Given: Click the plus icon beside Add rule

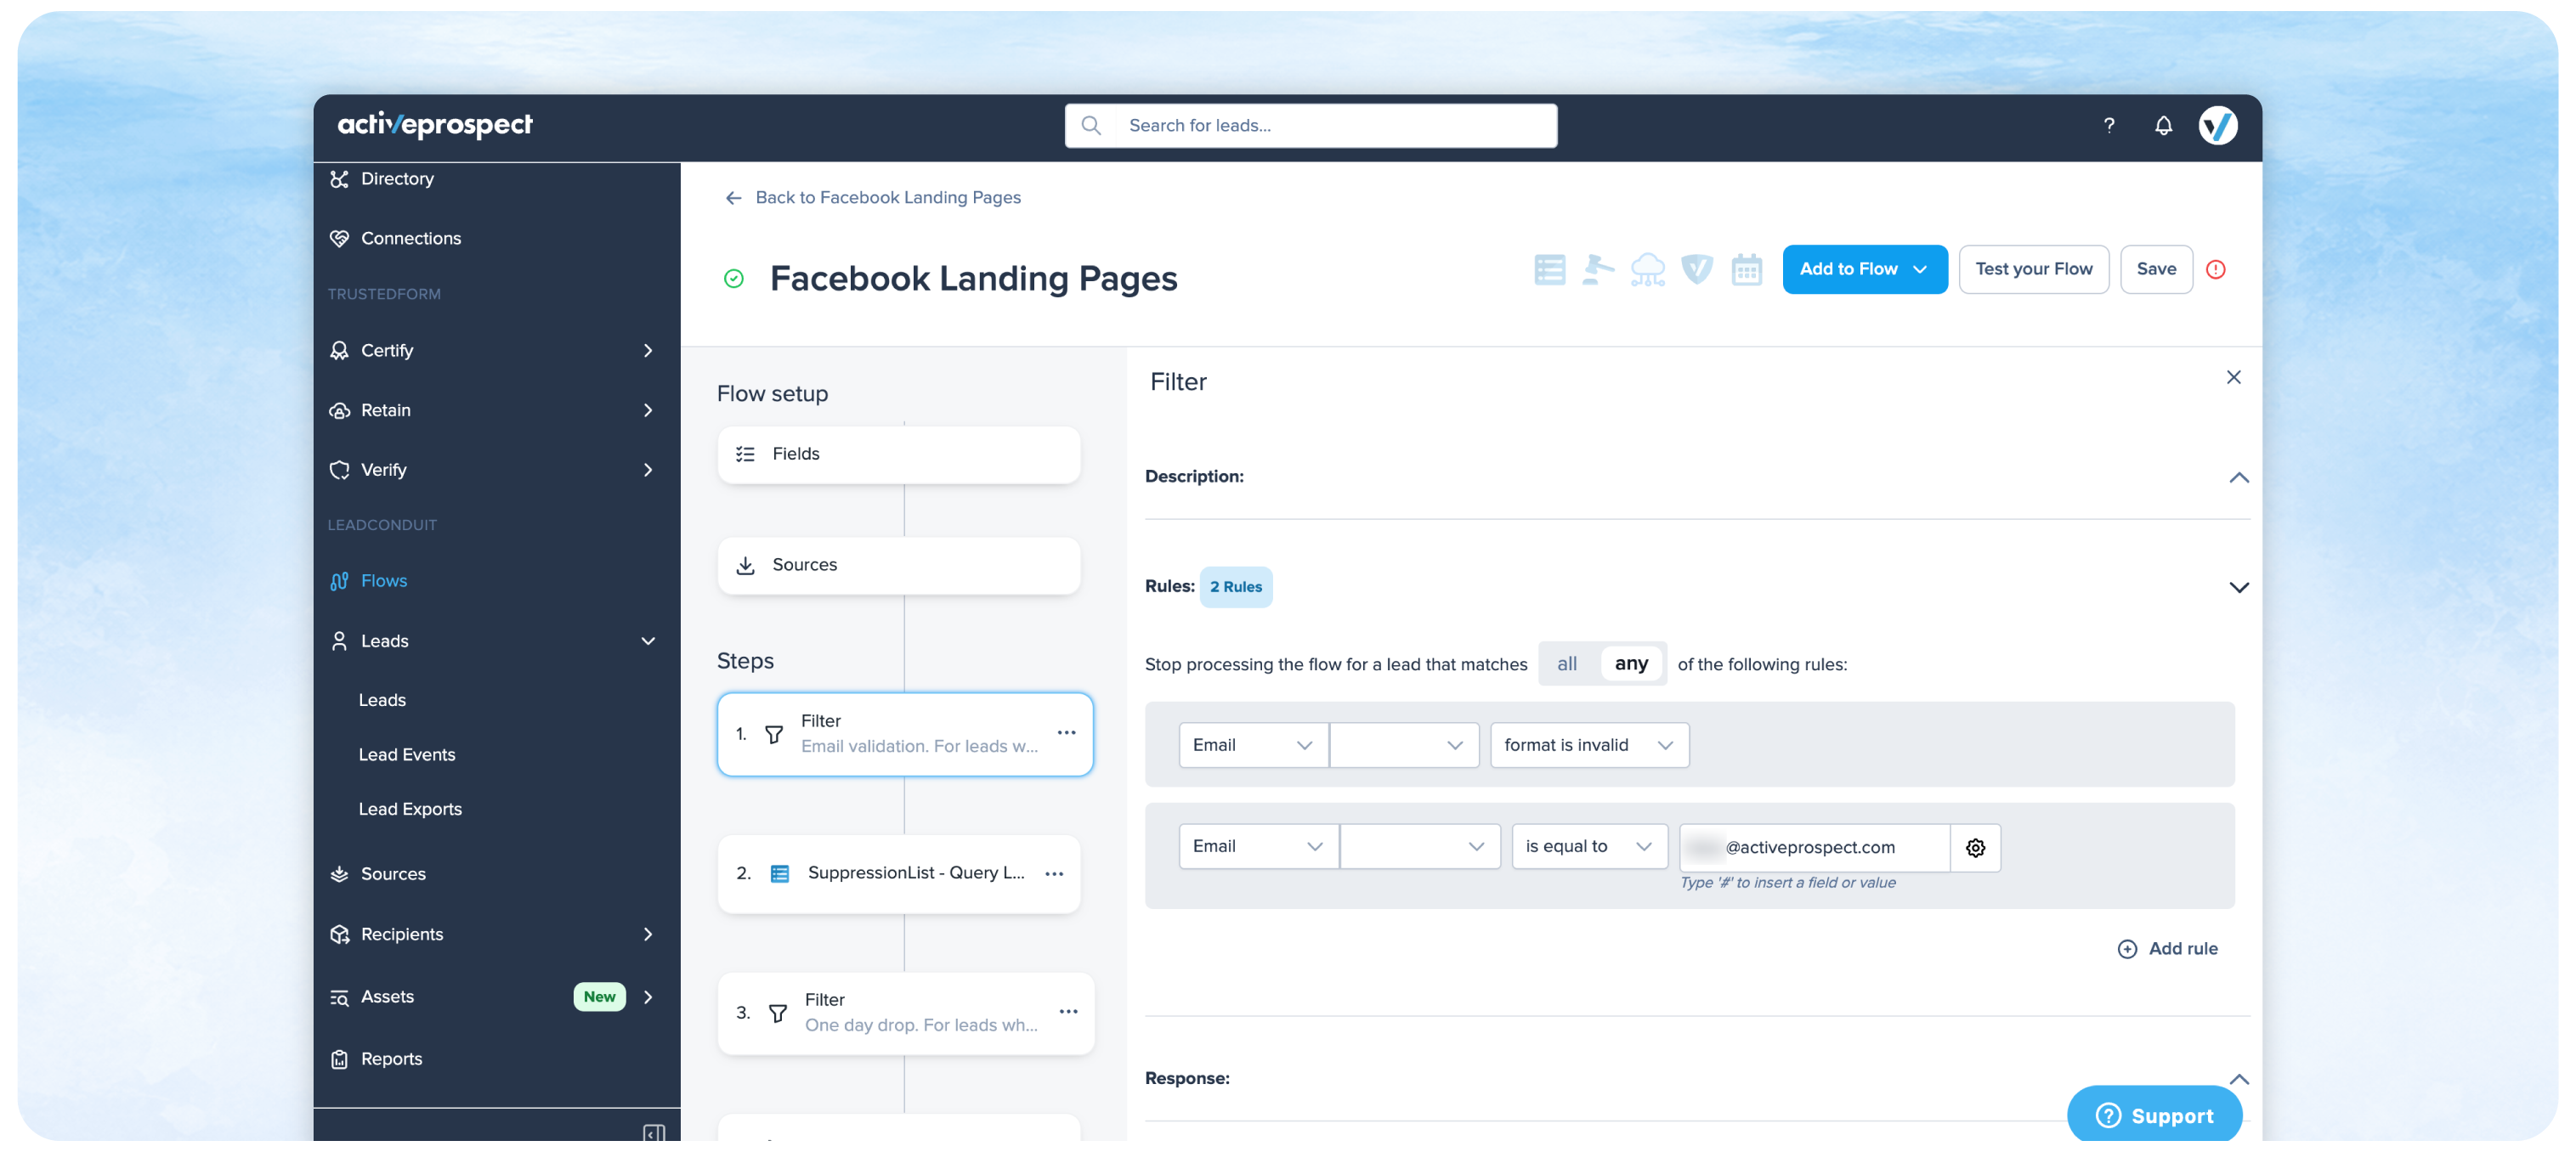Looking at the screenshot, I should [2127, 948].
